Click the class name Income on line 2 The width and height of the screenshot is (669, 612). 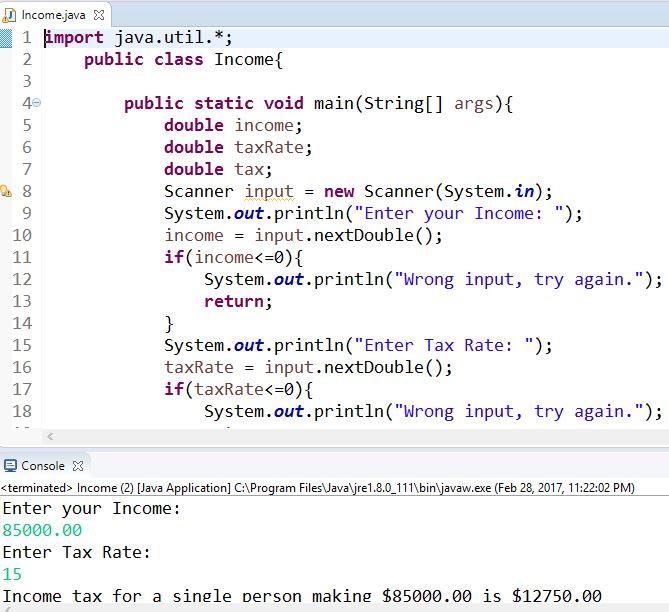click(x=243, y=59)
